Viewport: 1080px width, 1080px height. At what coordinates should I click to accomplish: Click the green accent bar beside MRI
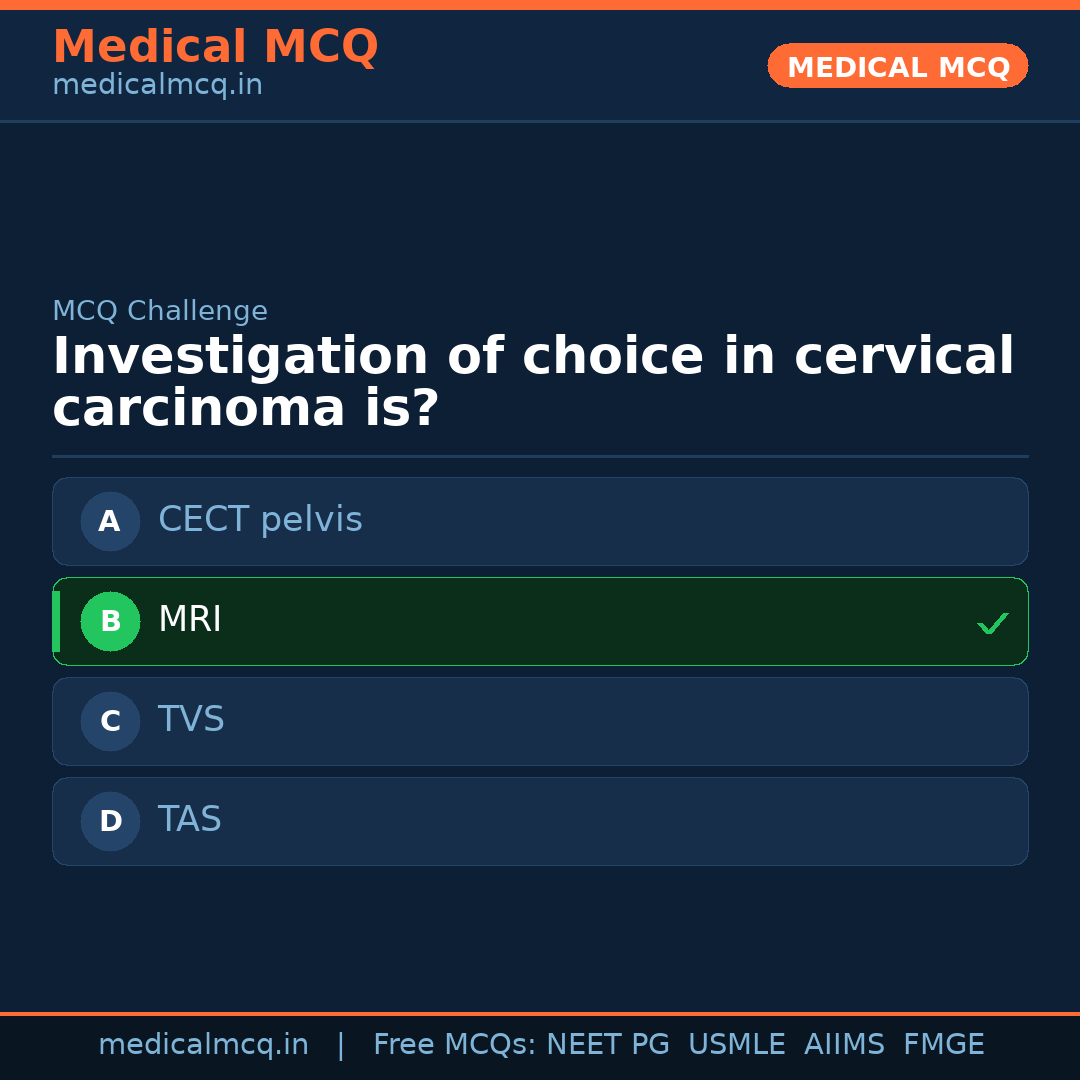[56, 621]
